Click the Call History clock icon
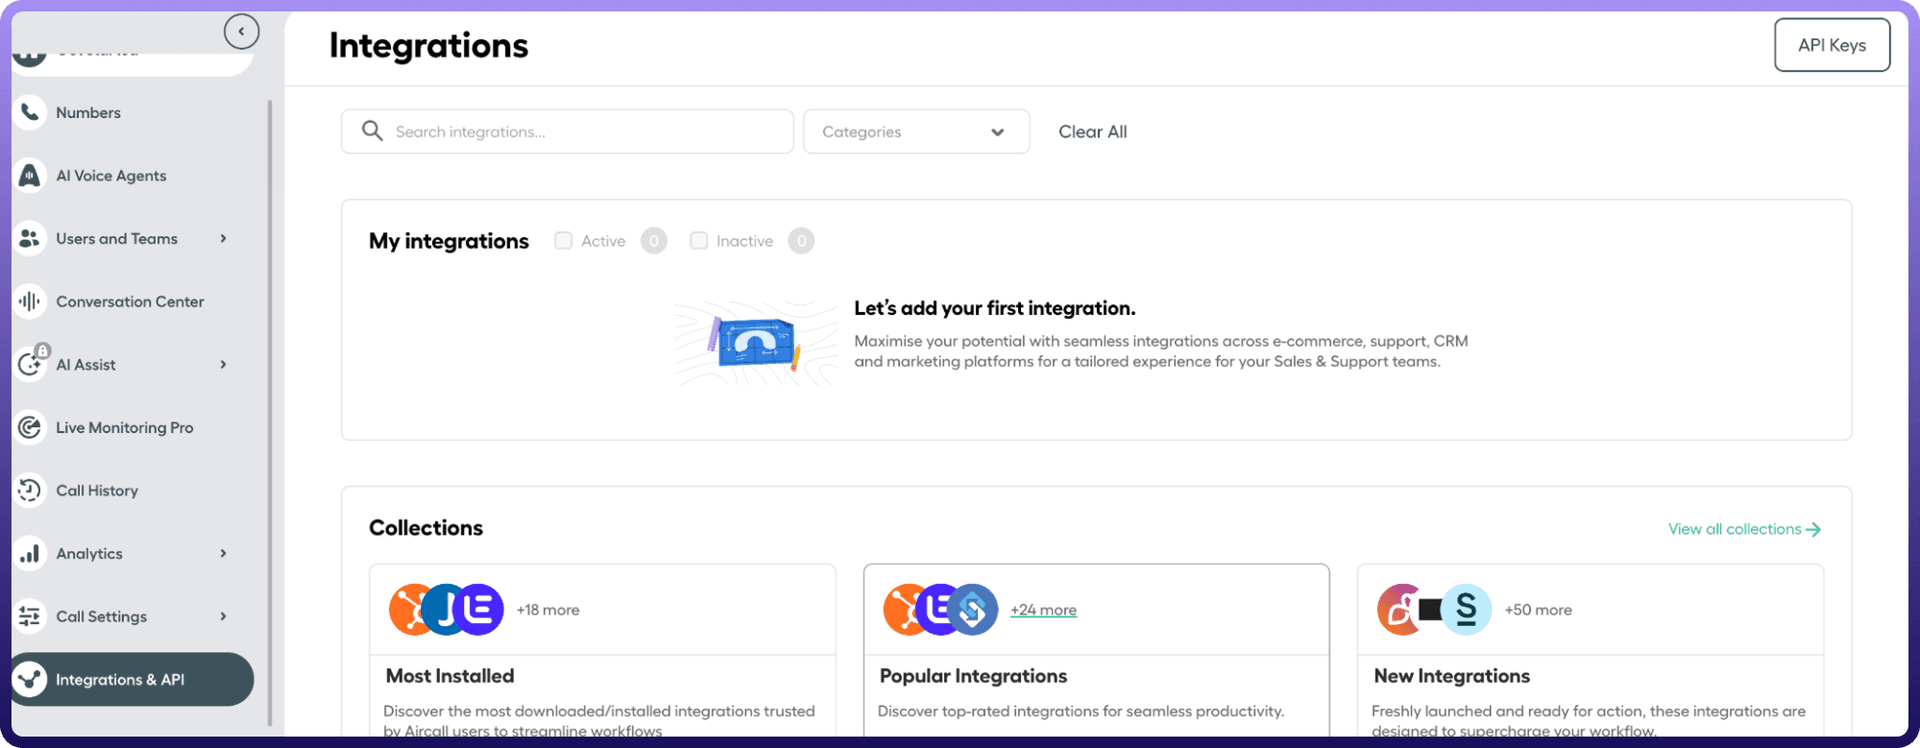 click(30, 491)
